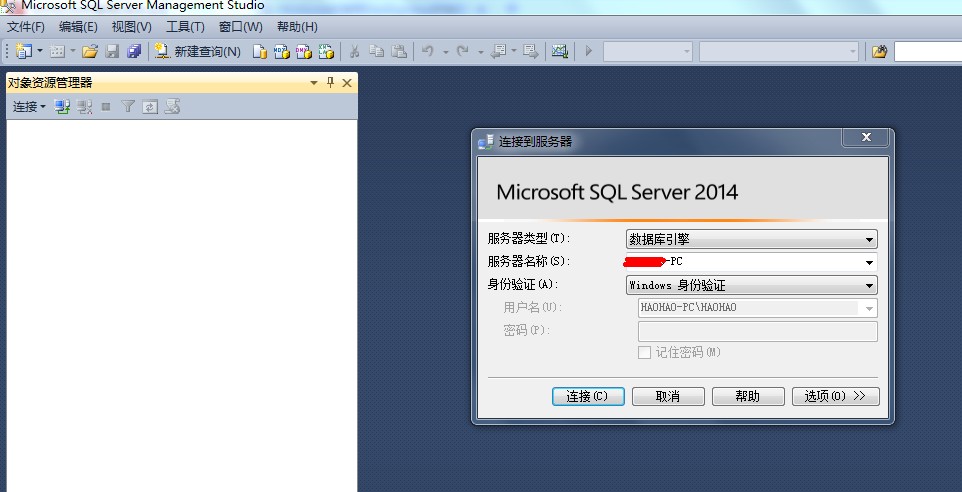Click the Open File folder icon

(90, 52)
